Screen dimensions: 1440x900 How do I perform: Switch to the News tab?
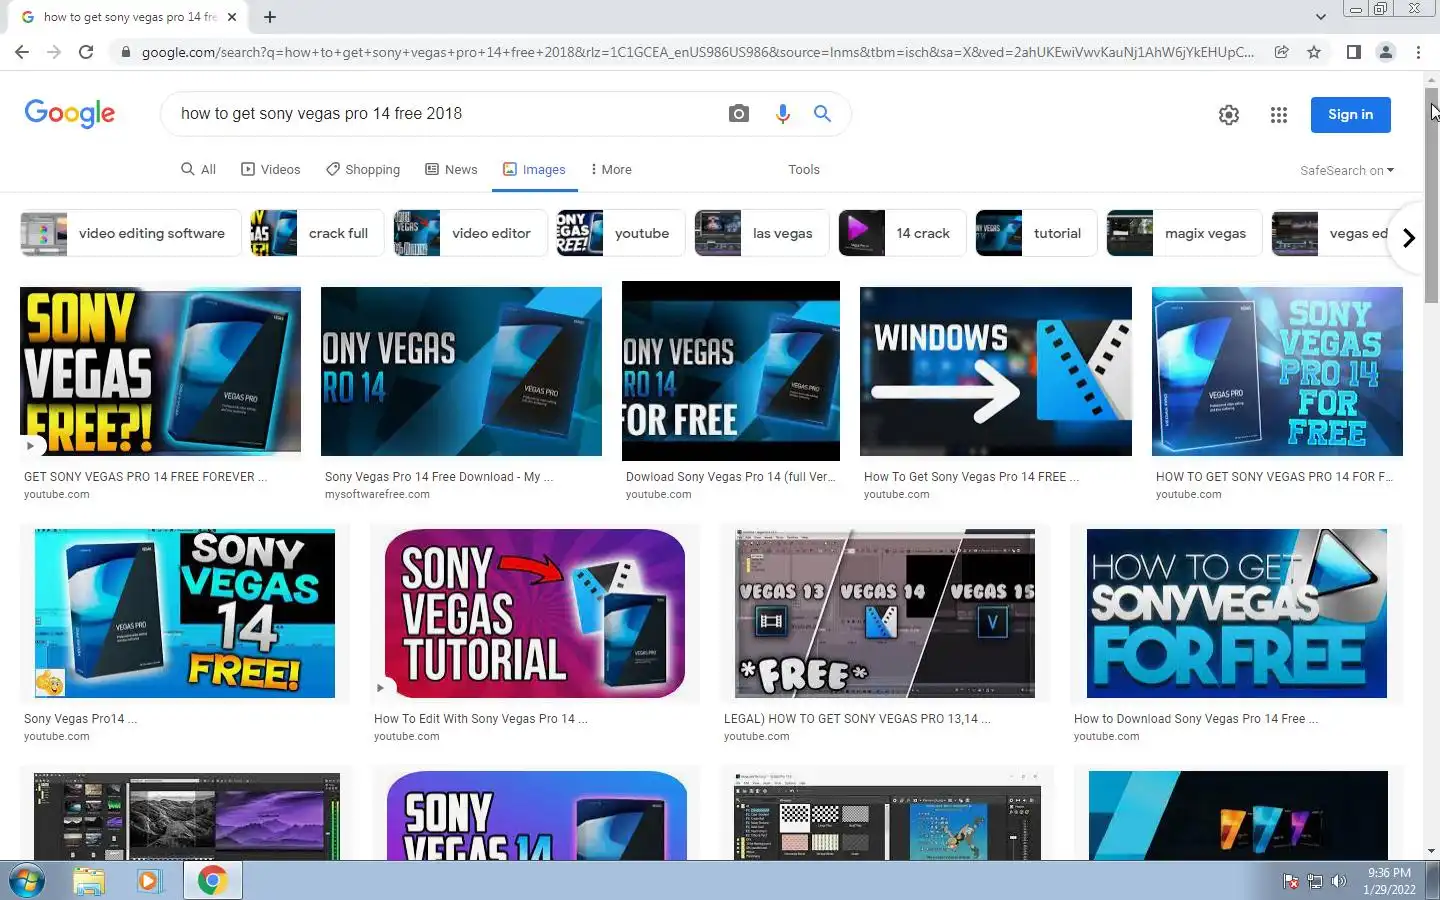(x=451, y=170)
